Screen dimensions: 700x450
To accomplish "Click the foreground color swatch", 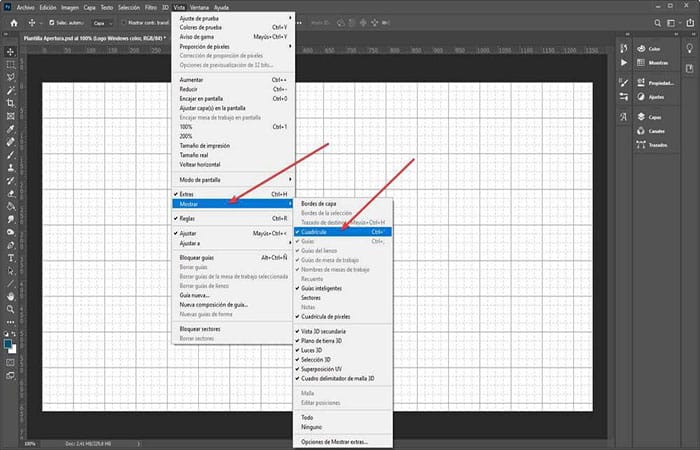I will (8, 344).
